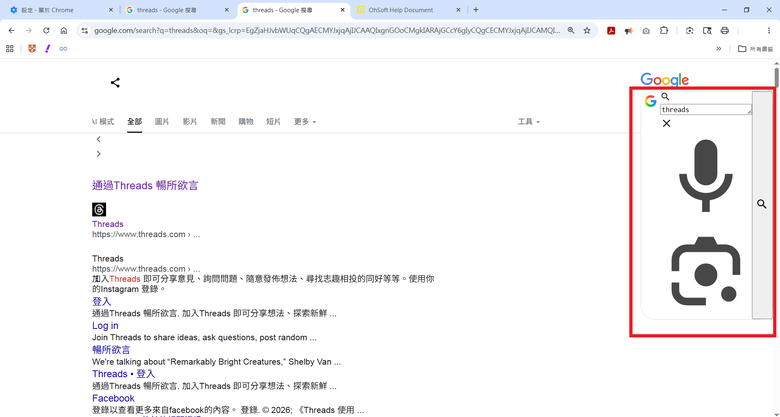Open the 所有書籤 bookmarks folder
Viewport: 780px width, 417px height.
click(756, 49)
